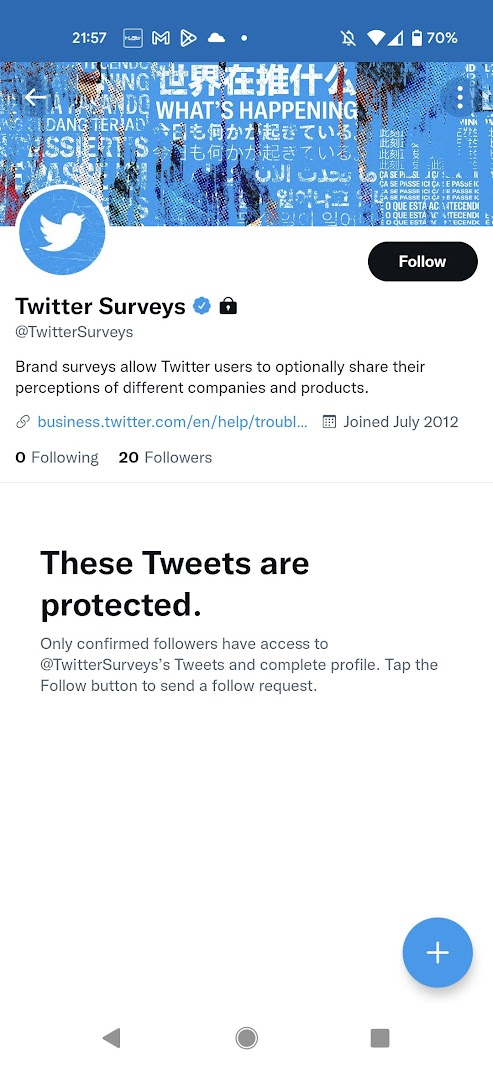Tap Android recent apps square
493x1068 pixels.
tap(379, 1037)
